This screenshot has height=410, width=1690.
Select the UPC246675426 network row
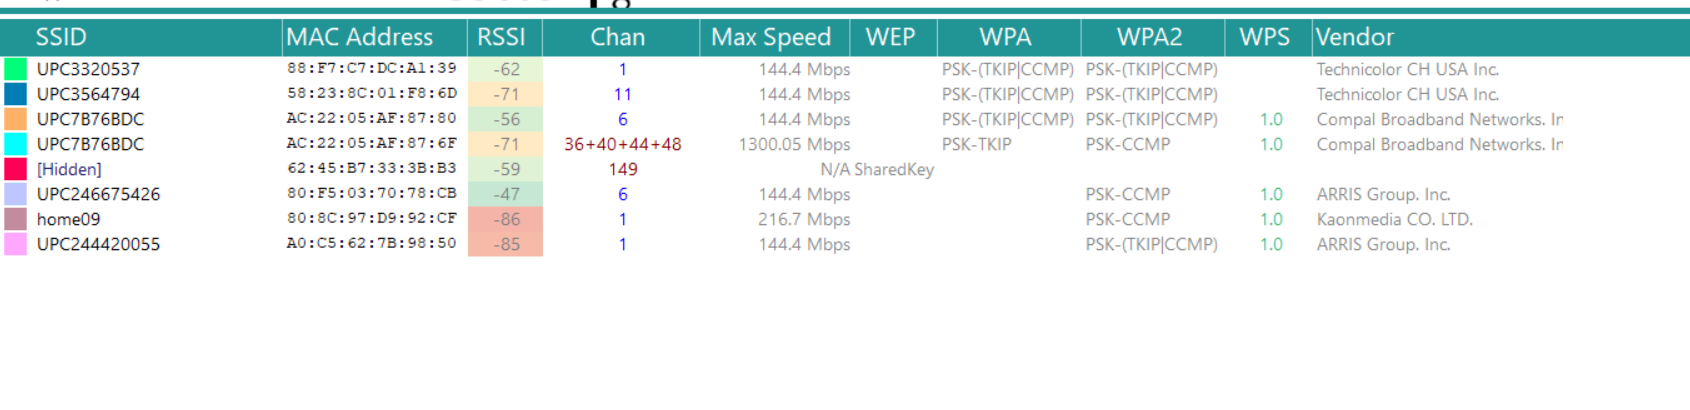pyautogui.click(x=98, y=194)
